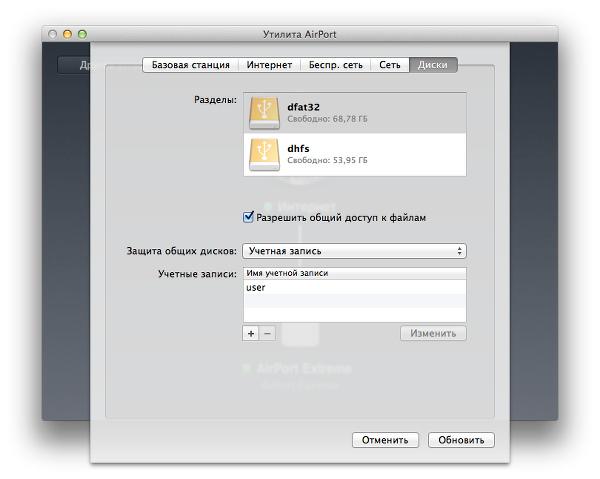Uncheck Разрешить общий доступ к файлам

tap(248, 217)
